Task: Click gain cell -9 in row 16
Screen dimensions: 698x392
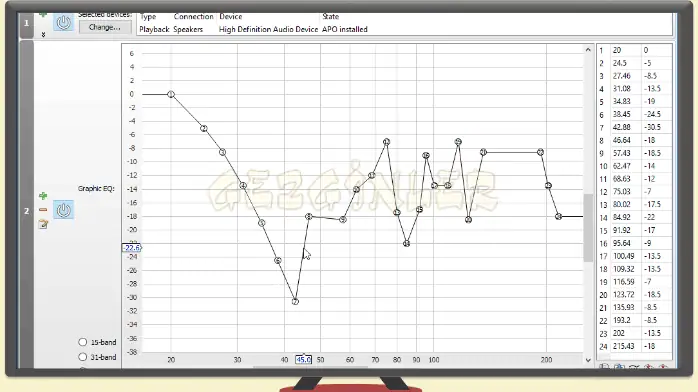Action: pos(656,243)
